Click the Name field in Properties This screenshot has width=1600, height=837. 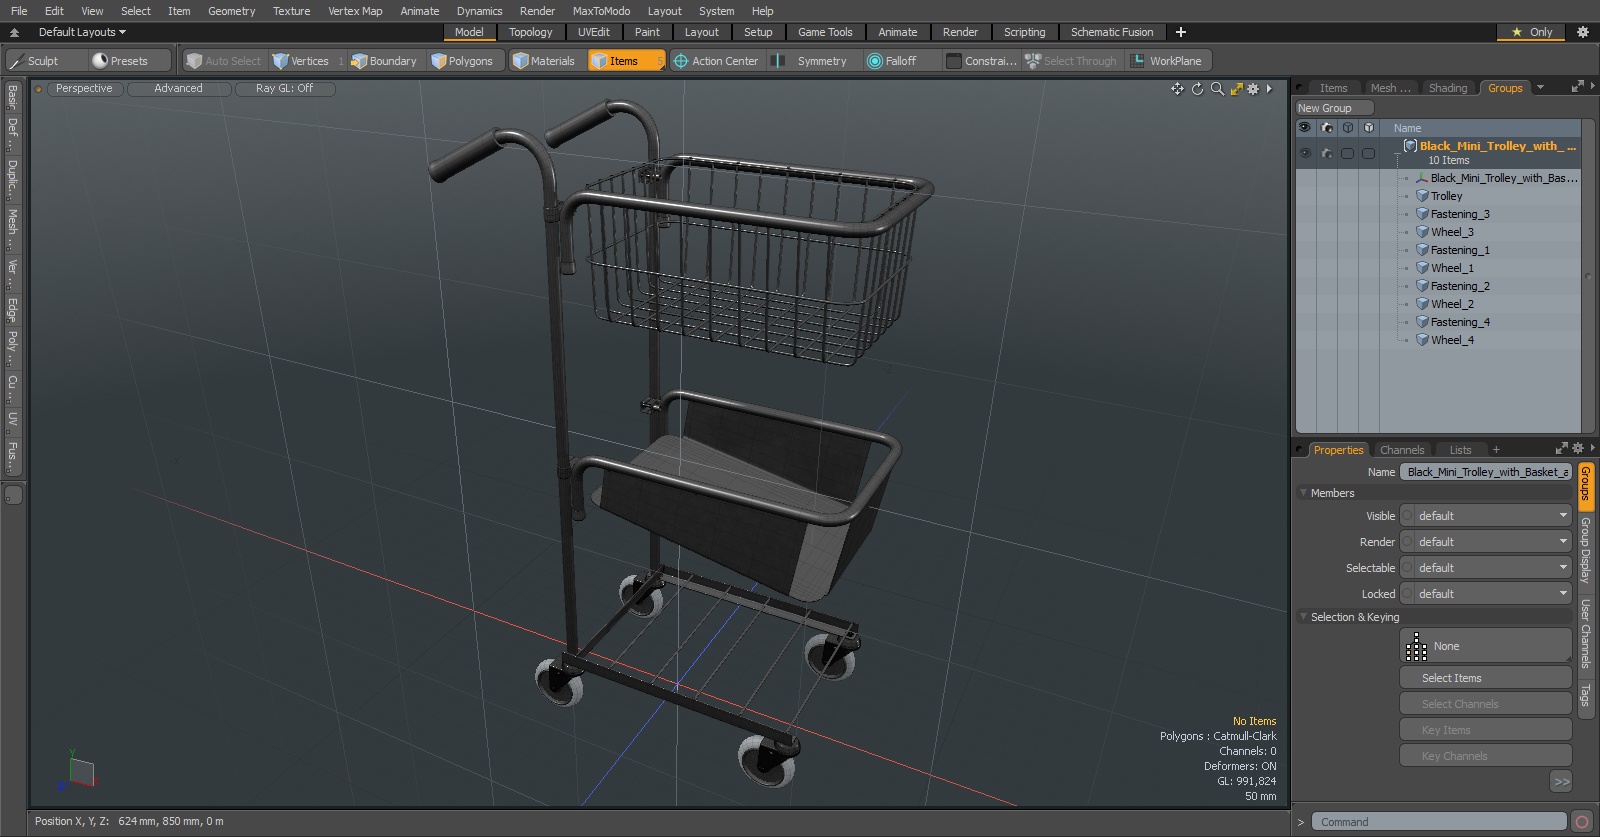click(1486, 472)
